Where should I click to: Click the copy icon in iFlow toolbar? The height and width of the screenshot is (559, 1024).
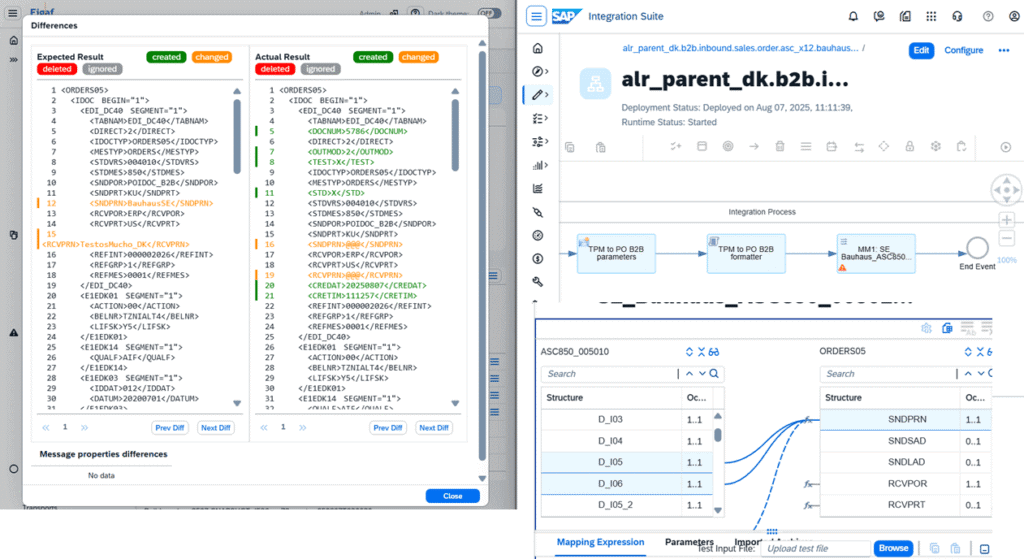pyautogui.click(x=569, y=148)
